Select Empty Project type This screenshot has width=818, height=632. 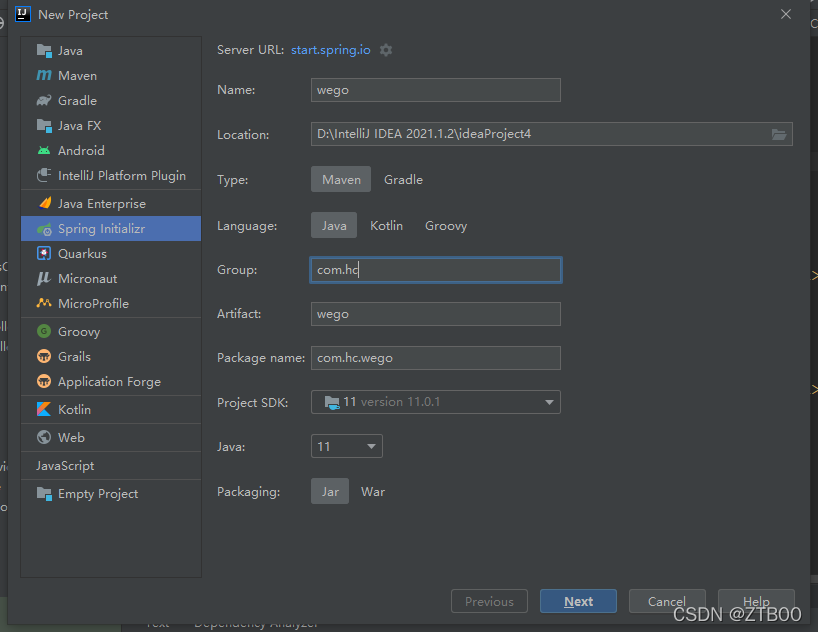[x=111, y=494]
